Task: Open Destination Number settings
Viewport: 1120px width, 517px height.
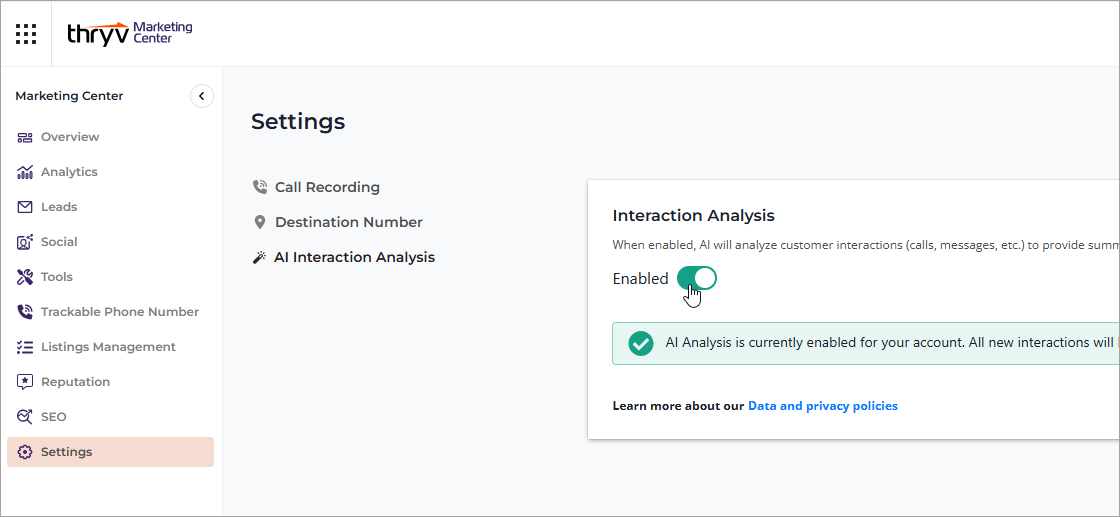Action: [348, 222]
